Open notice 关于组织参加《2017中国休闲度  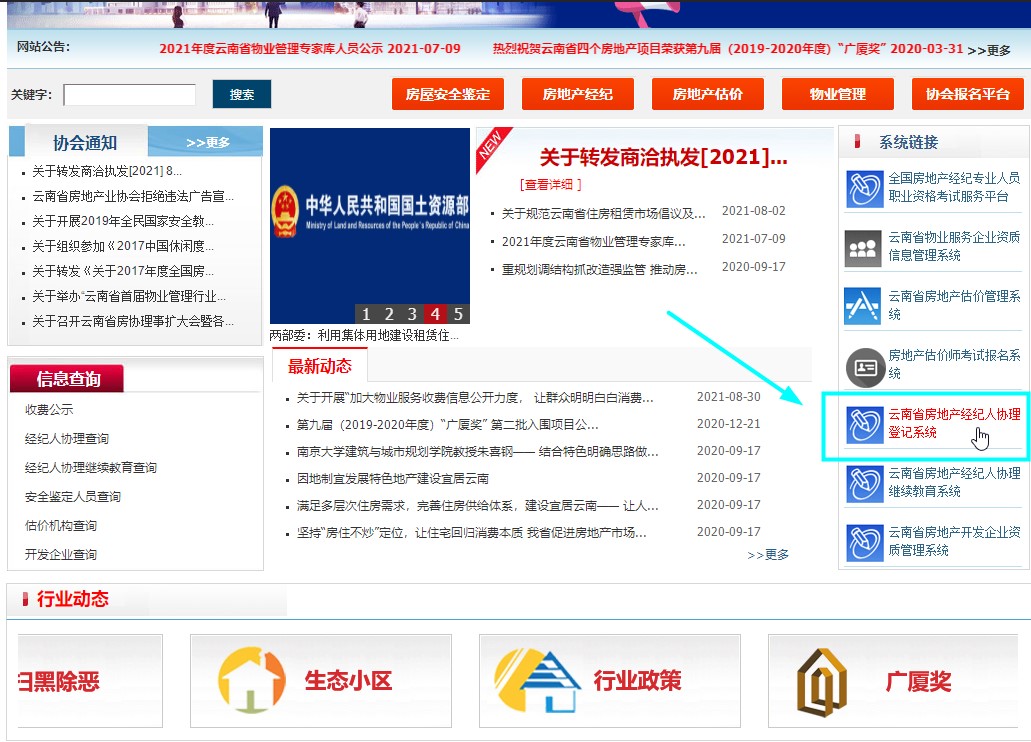(x=123, y=246)
